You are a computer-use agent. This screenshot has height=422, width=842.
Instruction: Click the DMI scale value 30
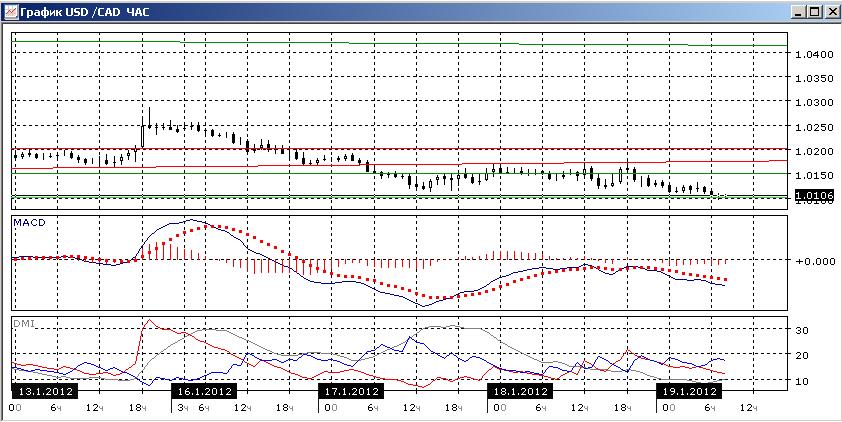pos(802,330)
